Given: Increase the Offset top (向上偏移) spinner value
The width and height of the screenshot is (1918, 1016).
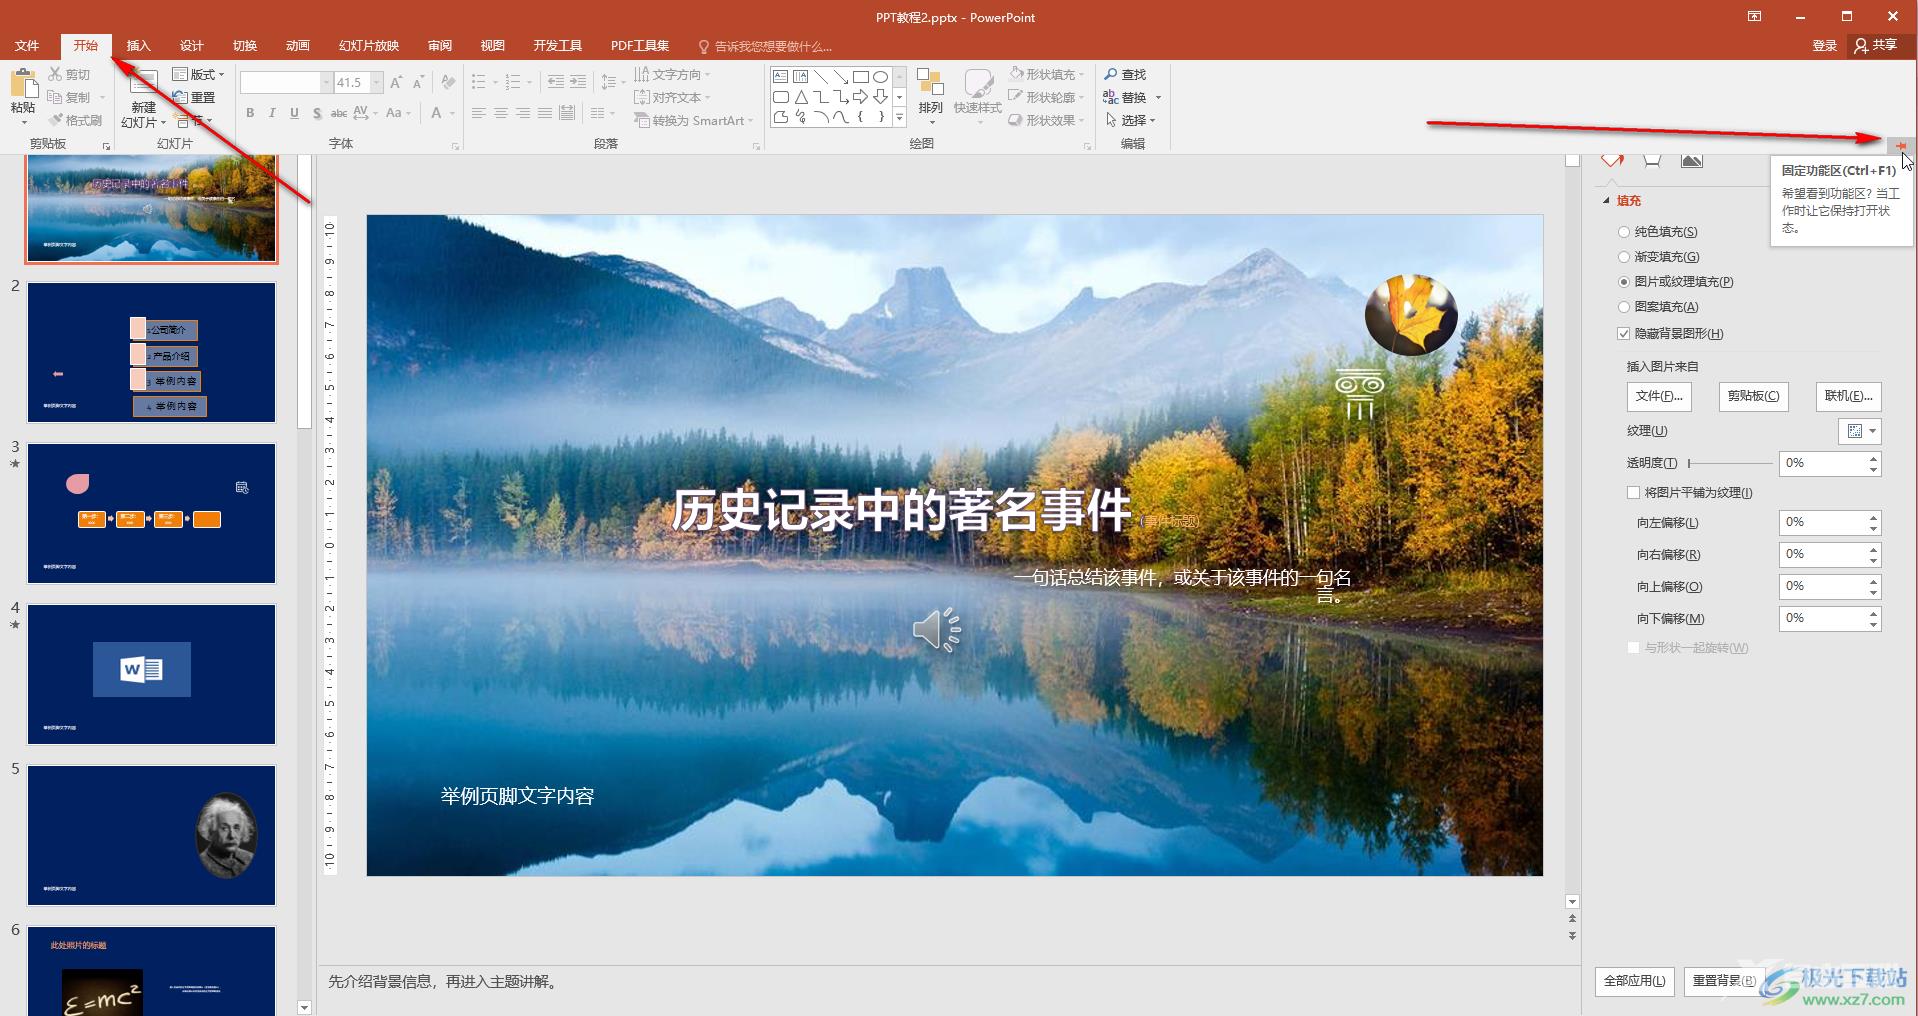Looking at the screenshot, I should pyautogui.click(x=1873, y=581).
